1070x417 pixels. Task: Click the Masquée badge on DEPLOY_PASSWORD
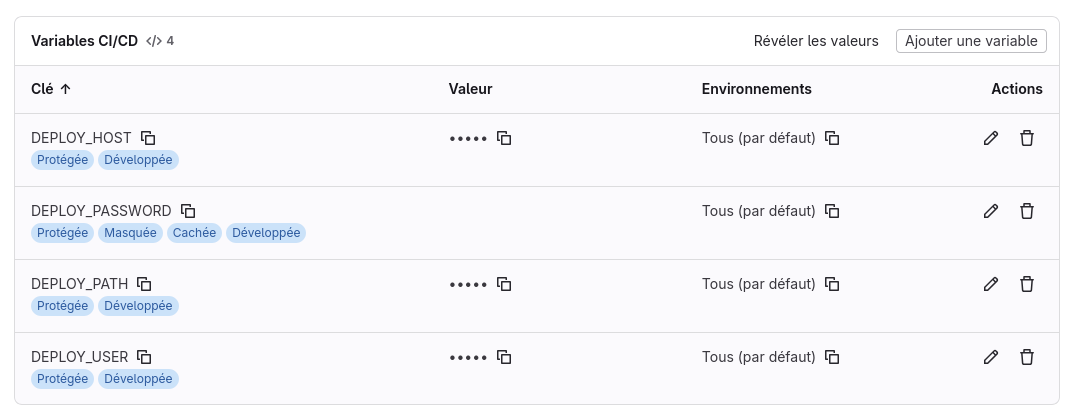coord(131,233)
